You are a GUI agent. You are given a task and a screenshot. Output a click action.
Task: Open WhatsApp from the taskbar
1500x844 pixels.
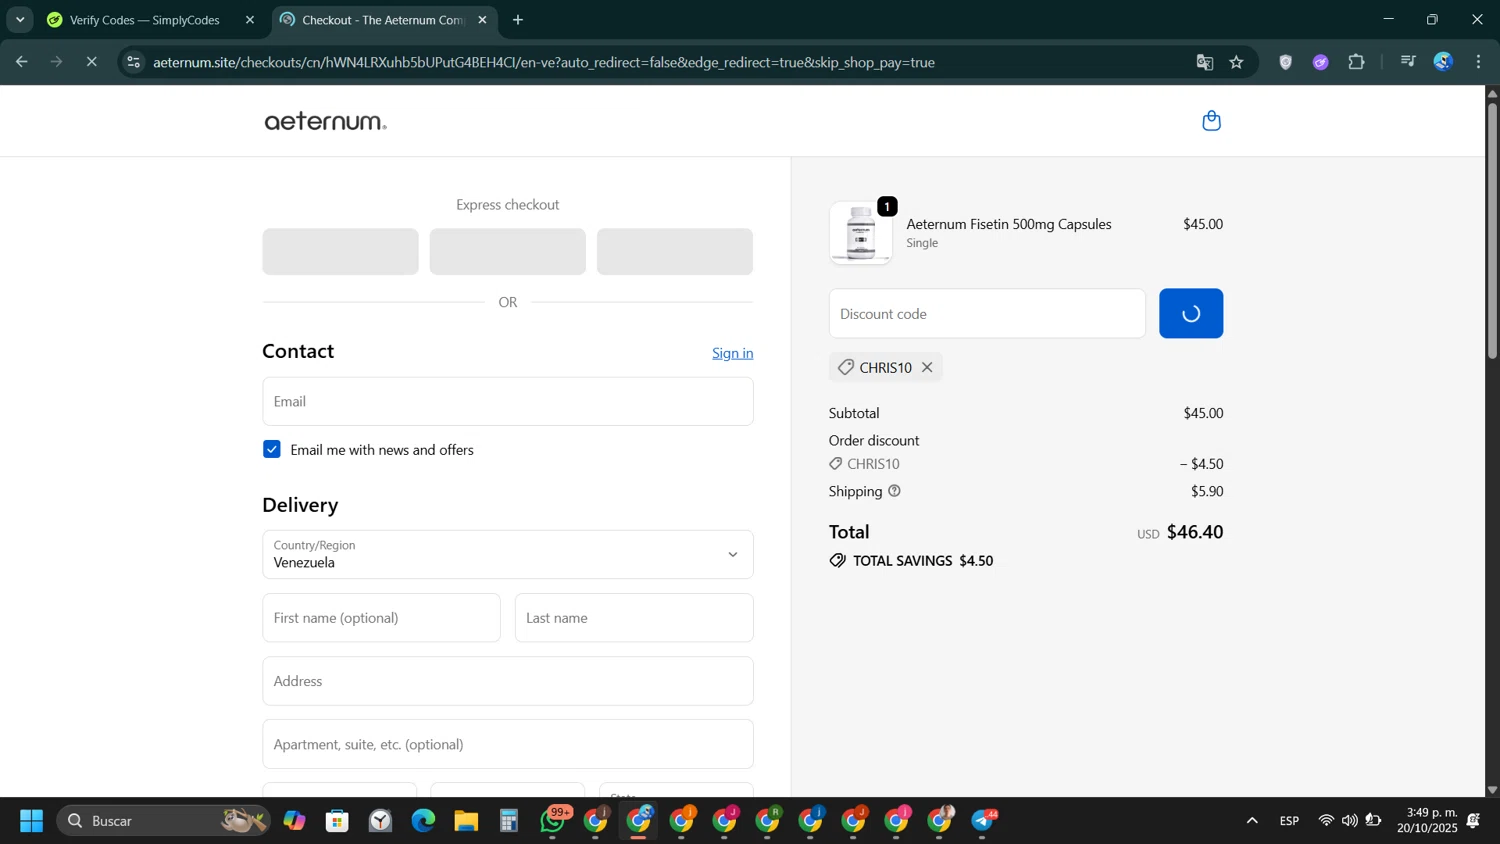pos(553,821)
